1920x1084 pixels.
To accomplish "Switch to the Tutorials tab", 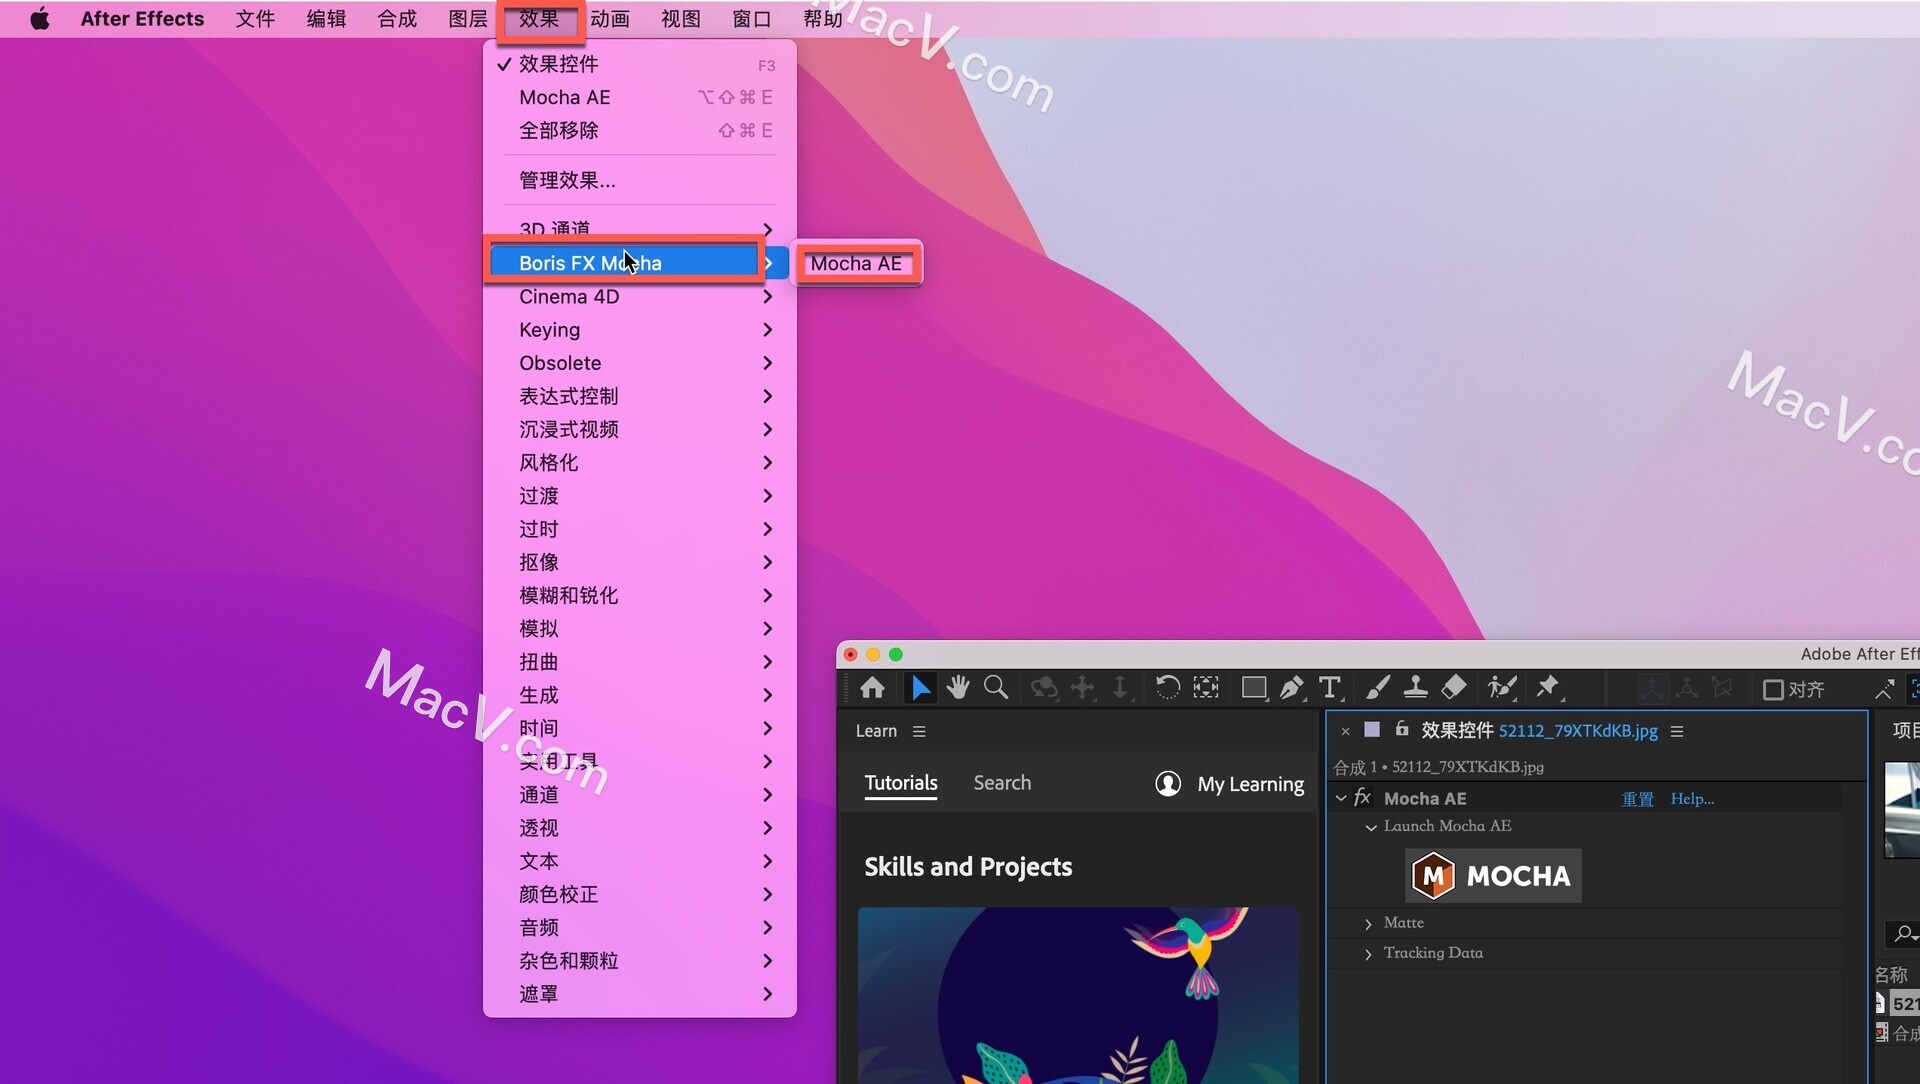I will [x=901, y=783].
